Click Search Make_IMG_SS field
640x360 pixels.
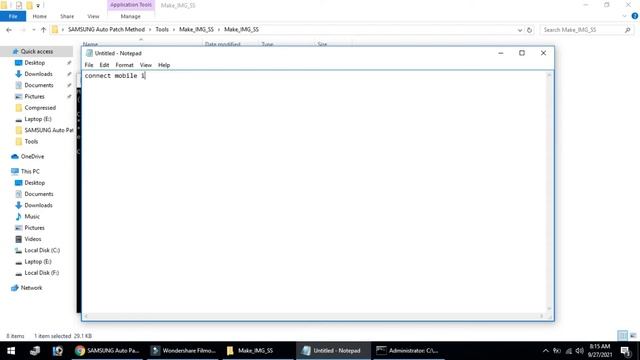[586, 30]
